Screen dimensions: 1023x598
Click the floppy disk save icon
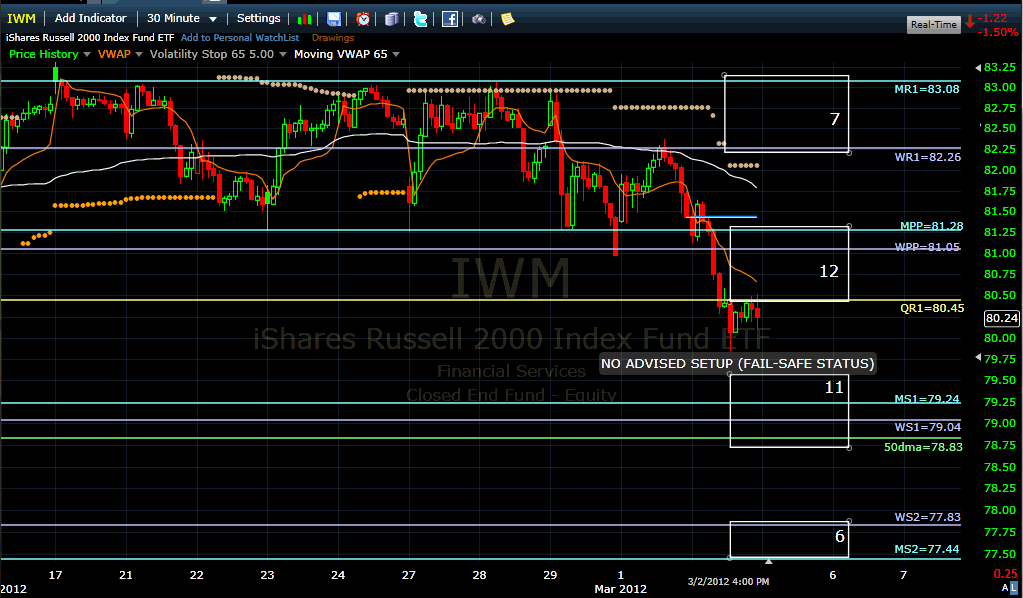pyautogui.click(x=333, y=19)
